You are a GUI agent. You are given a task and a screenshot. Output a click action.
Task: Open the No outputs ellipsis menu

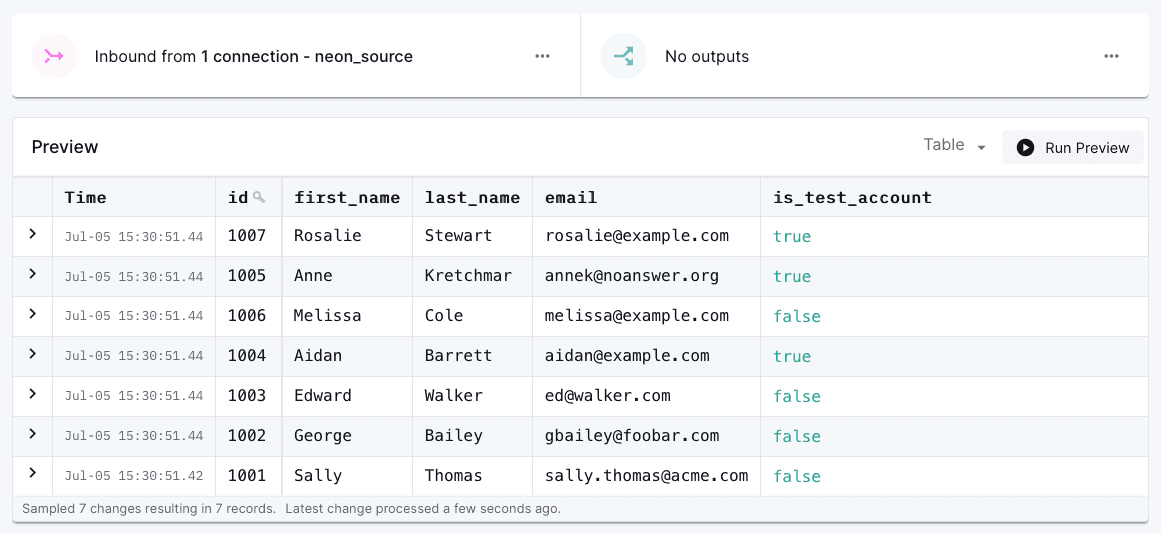click(1111, 56)
